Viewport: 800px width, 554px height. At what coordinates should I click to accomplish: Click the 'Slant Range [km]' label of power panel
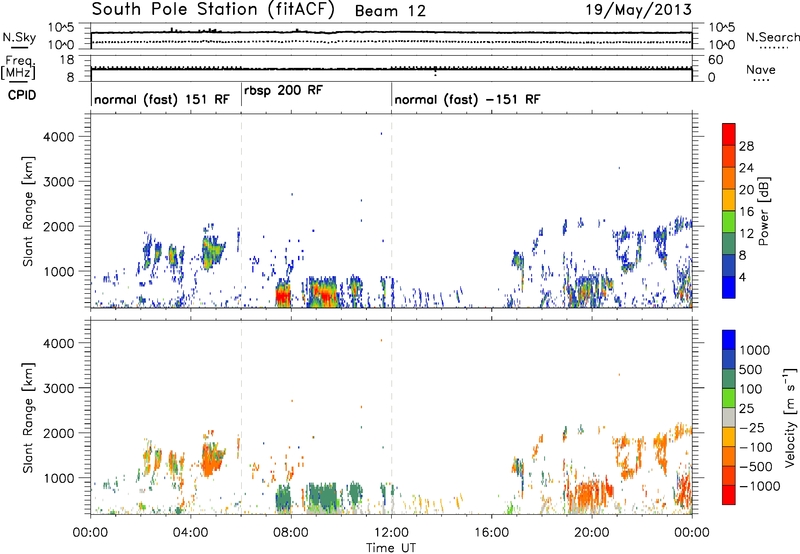tap(28, 211)
